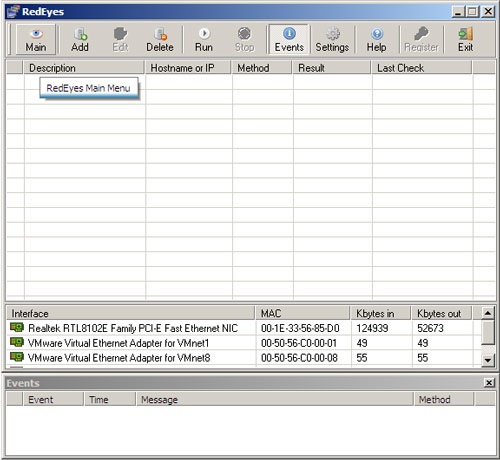Select Realtek RTL8102E network interface row
This screenshot has height=460, width=500.
coord(243,328)
